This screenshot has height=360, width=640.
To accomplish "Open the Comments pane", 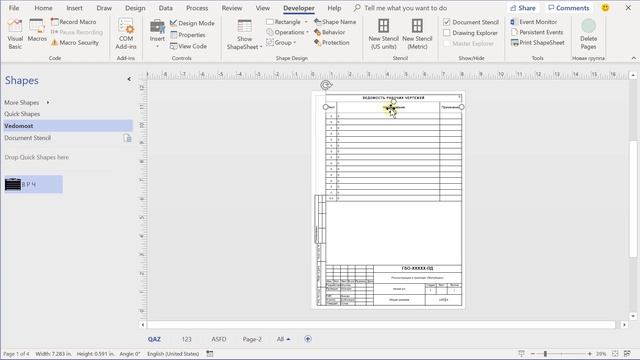I will [x=568, y=8].
